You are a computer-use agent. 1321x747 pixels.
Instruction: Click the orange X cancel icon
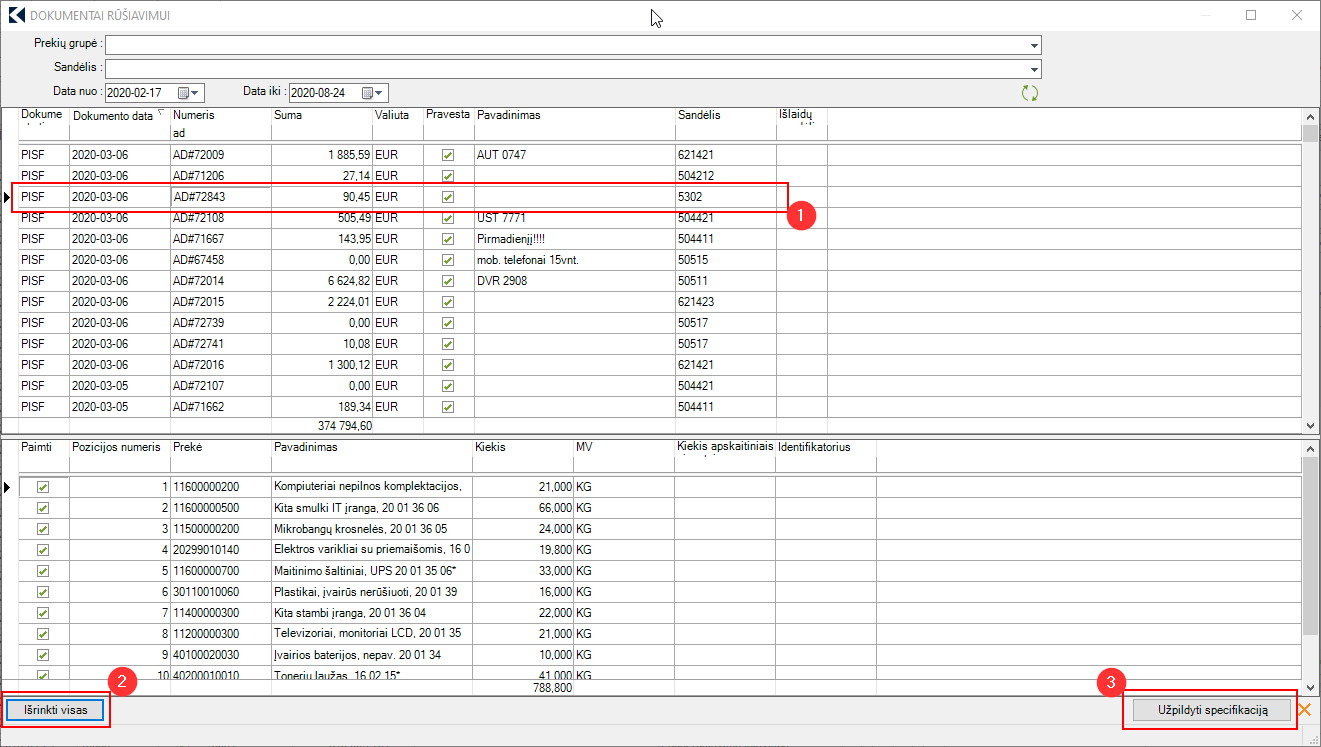coord(1304,710)
